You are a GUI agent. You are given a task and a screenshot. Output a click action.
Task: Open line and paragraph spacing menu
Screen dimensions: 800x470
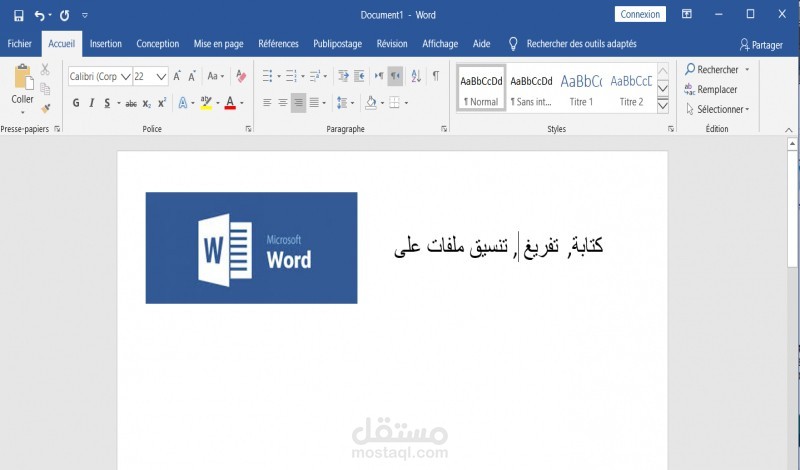click(345, 103)
